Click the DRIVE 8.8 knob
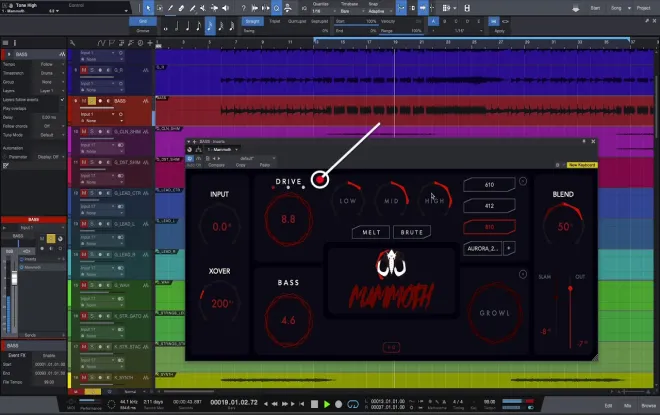Image resolution: width=660 pixels, height=415 pixels. (x=288, y=219)
